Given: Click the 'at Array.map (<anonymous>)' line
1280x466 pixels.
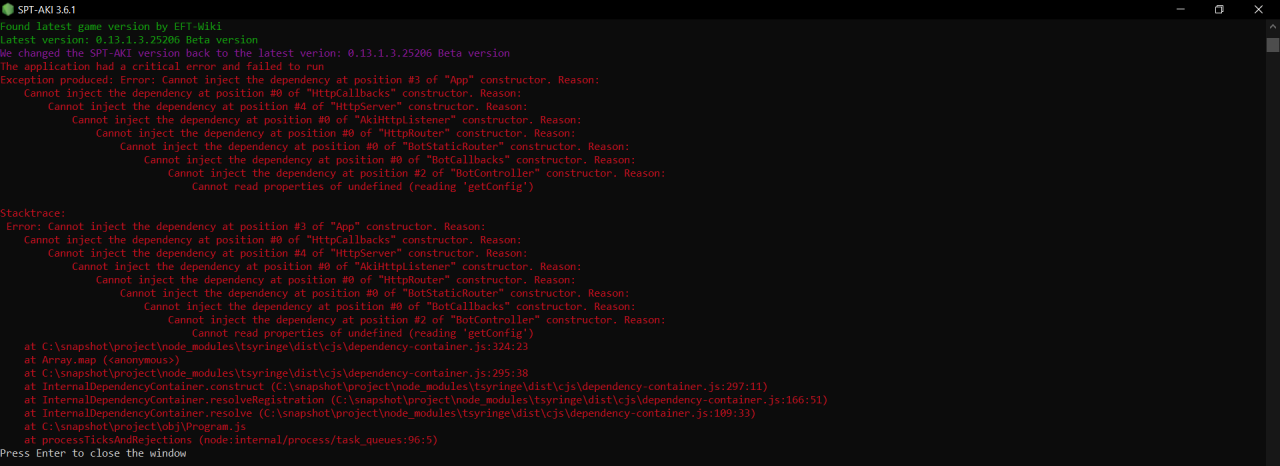Looking at the screenshot, I should pos(102,360).
